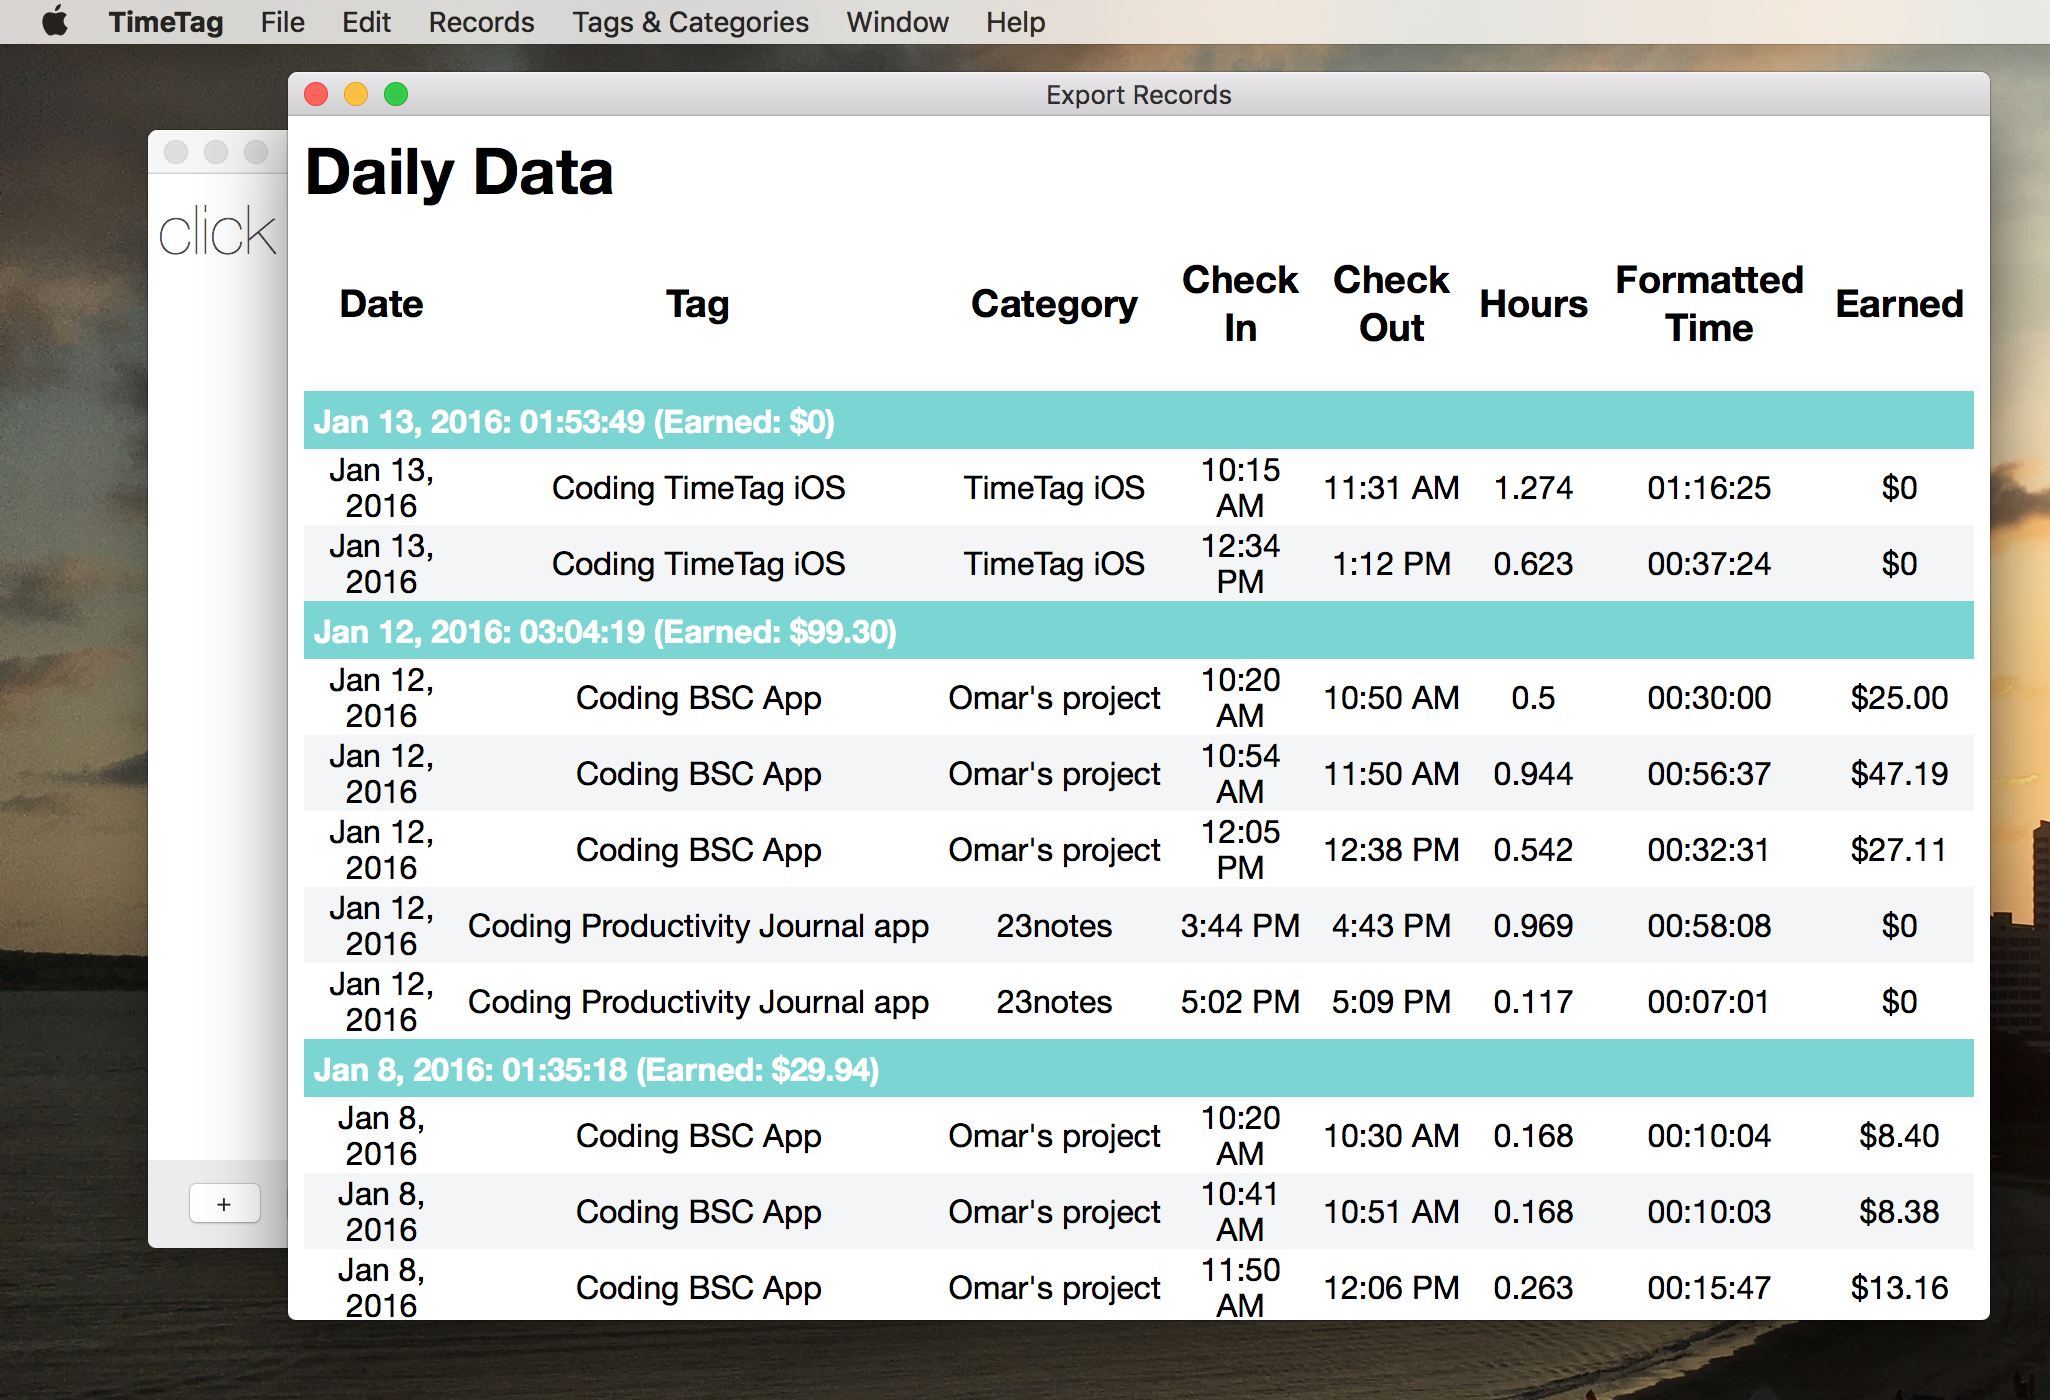The image size is (2050, 1400).
Task: Click the 0.623 hours cell
Action: click(x=1533, y=564)
